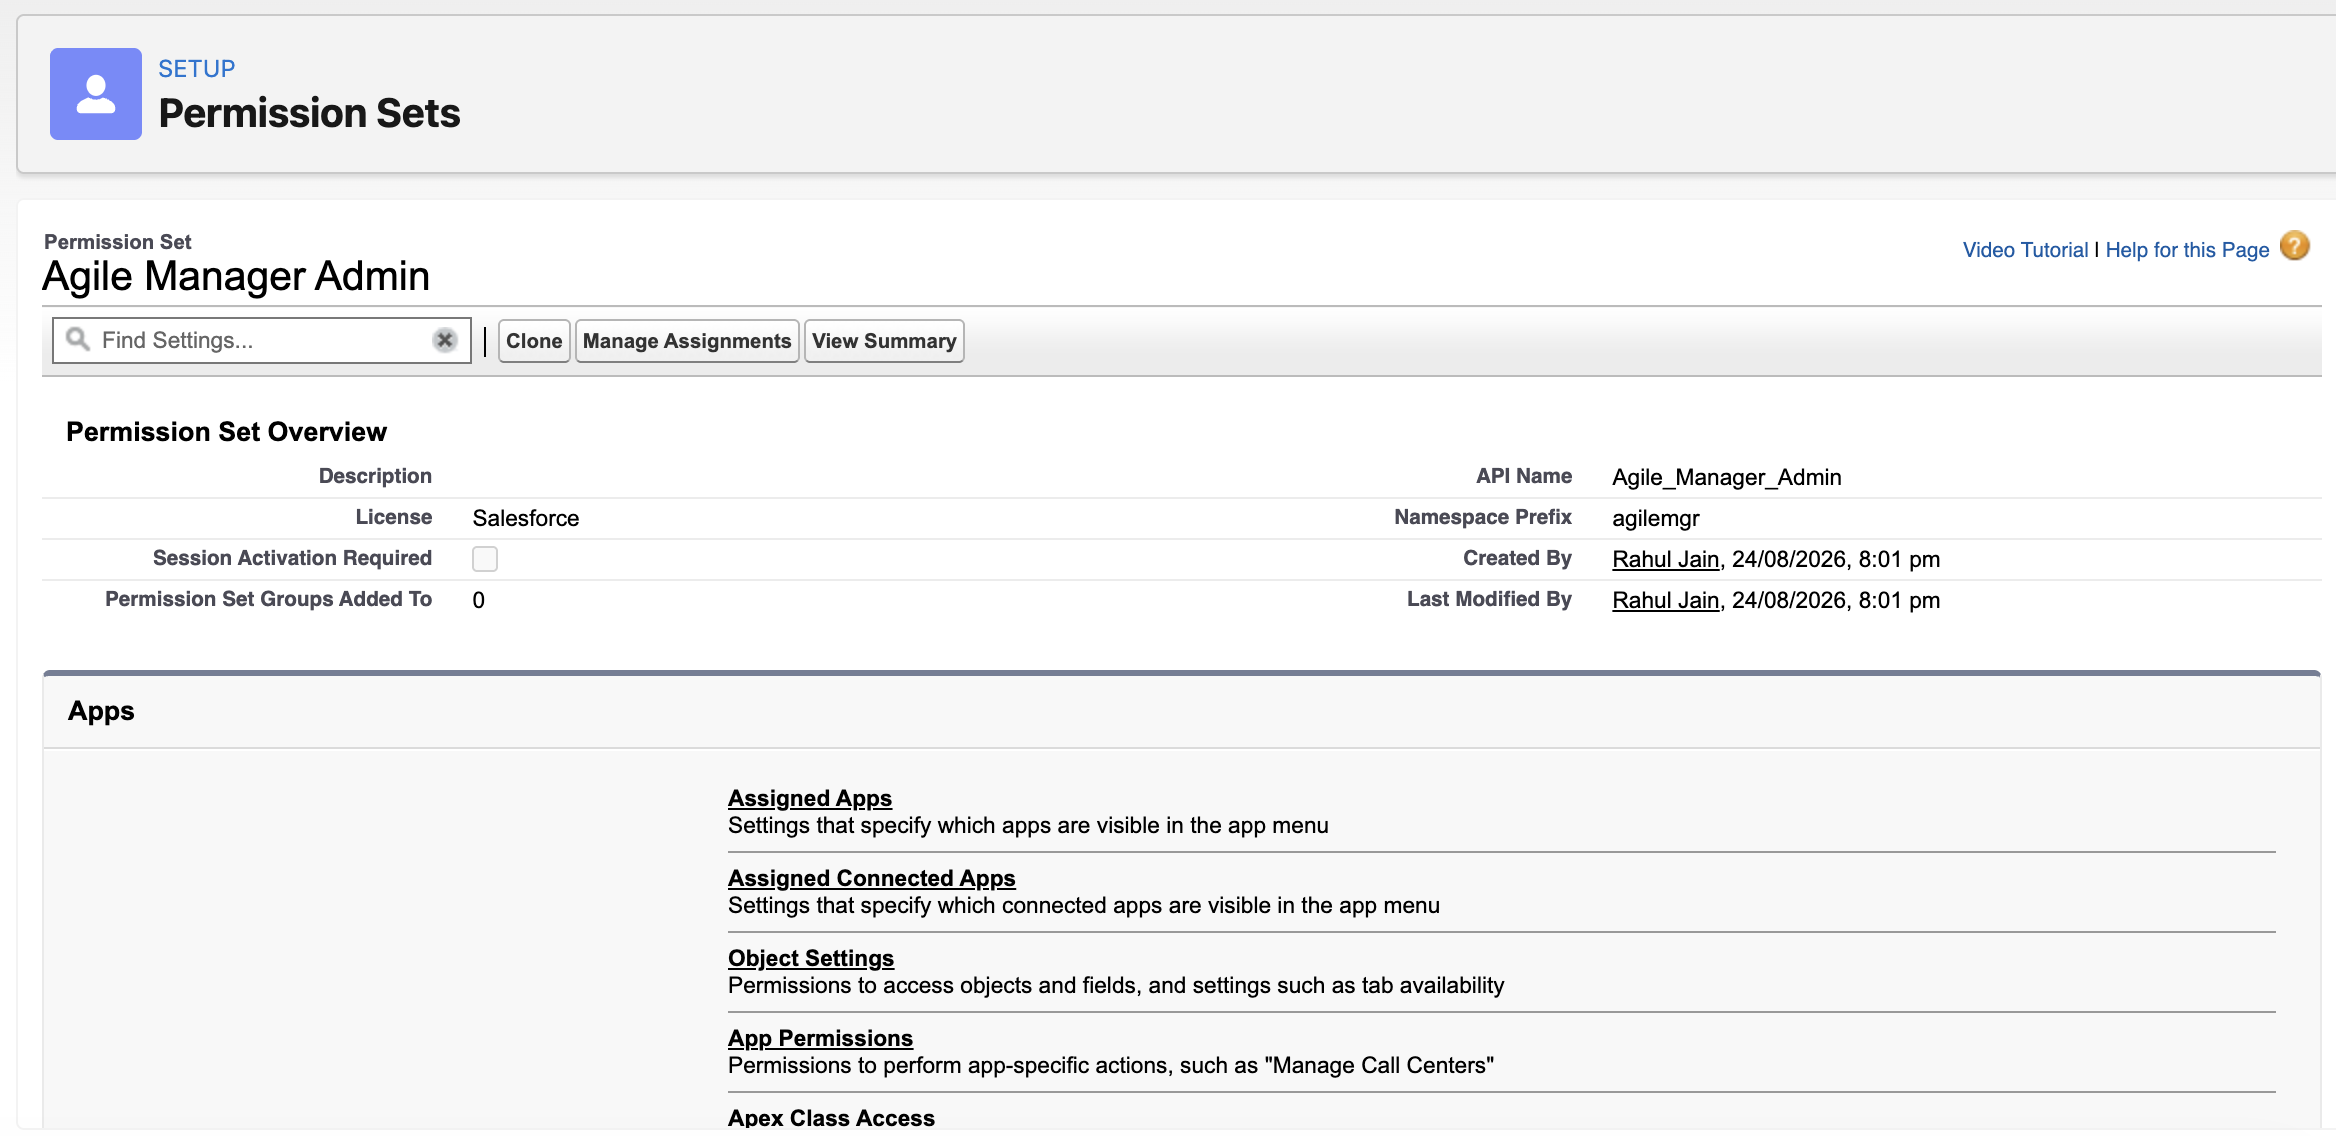Open the Assigned Apps settings link
This screenshot has width=2336, height=1136.
(810, 798)
